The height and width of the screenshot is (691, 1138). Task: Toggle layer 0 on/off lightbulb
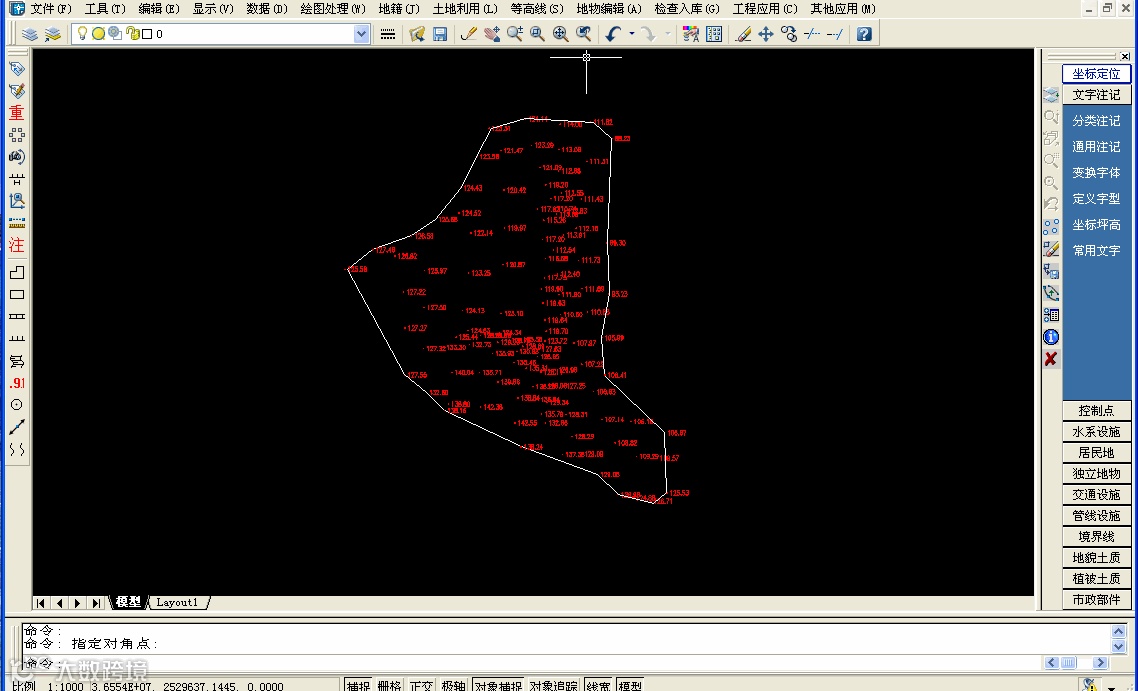[82, 33]
